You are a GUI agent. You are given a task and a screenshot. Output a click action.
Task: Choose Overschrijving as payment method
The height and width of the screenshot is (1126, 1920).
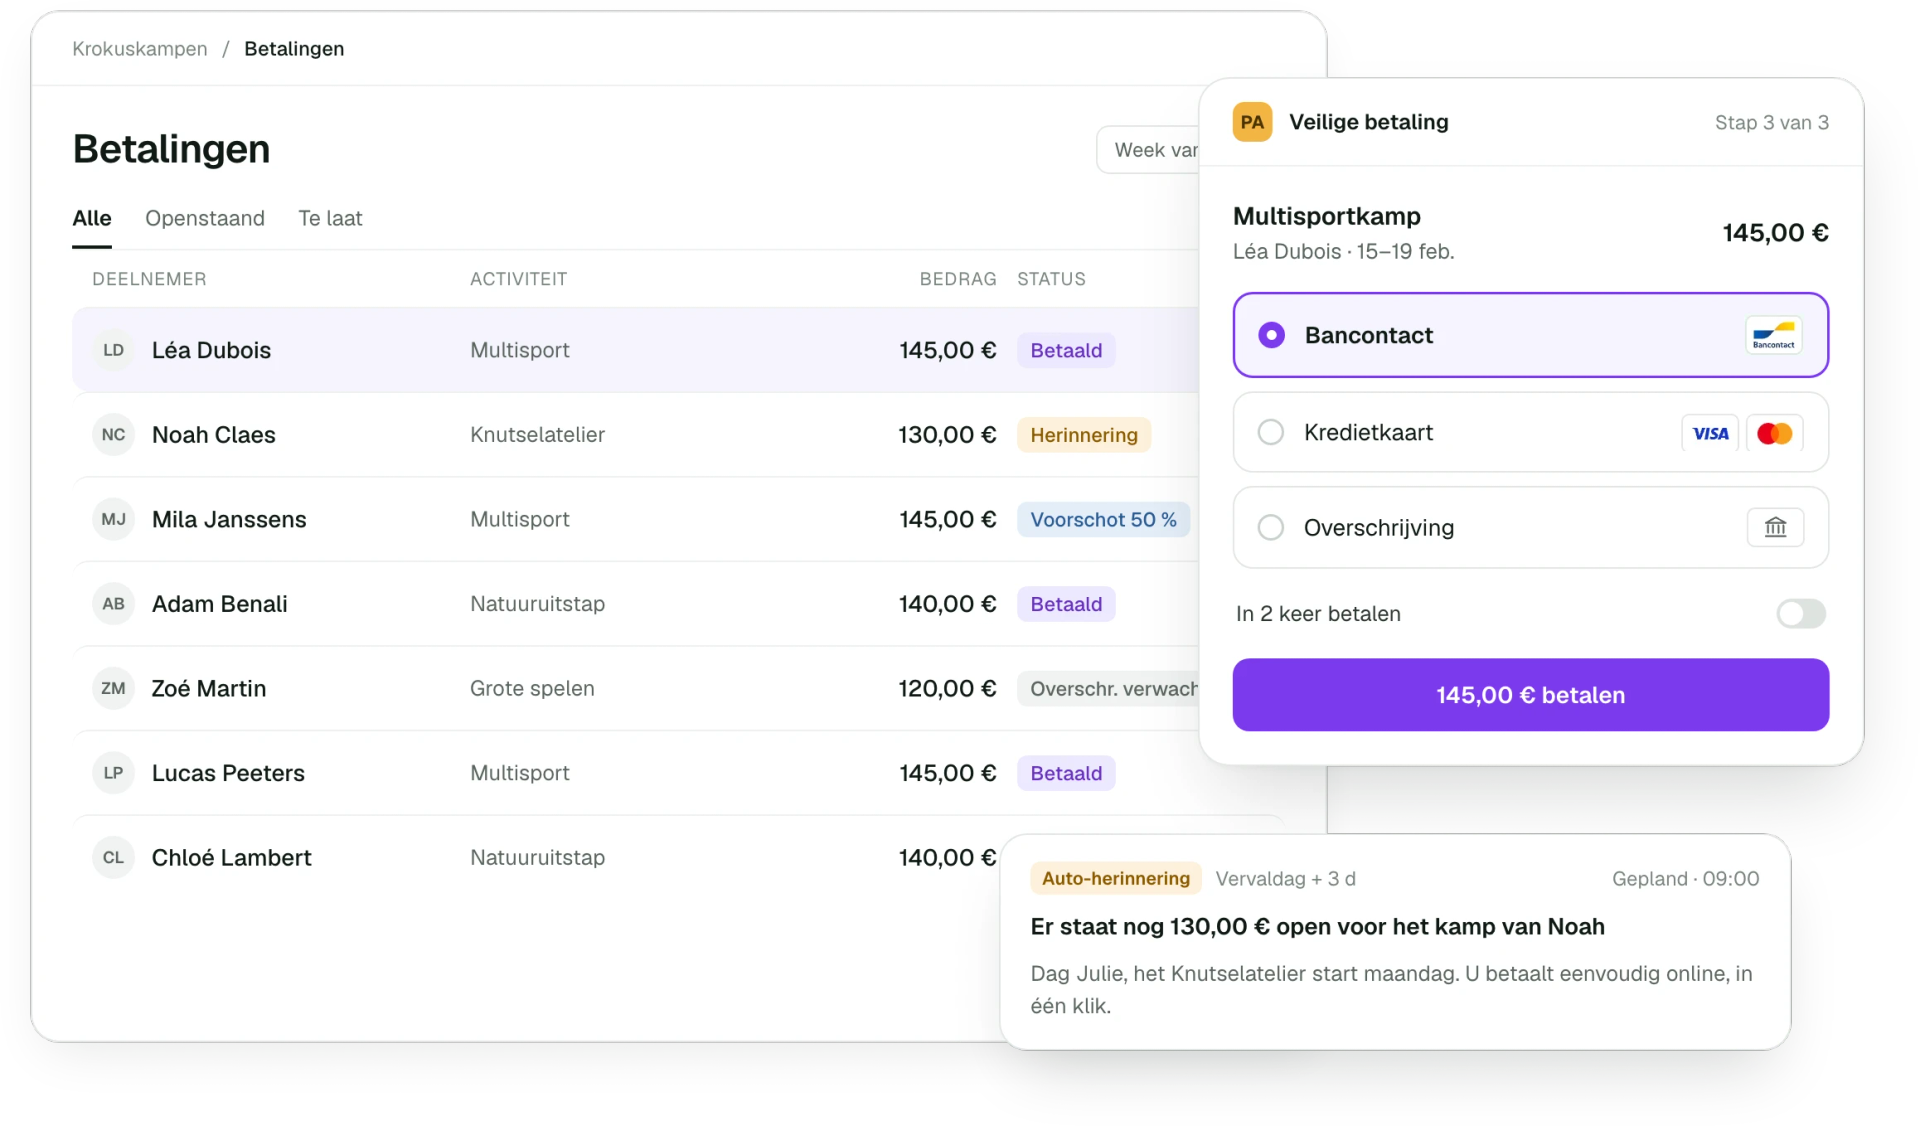click(1530, 527)
